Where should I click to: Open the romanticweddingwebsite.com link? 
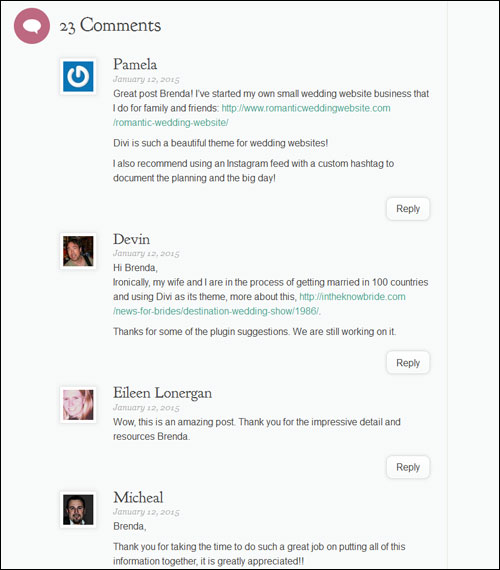pos(306,108)
